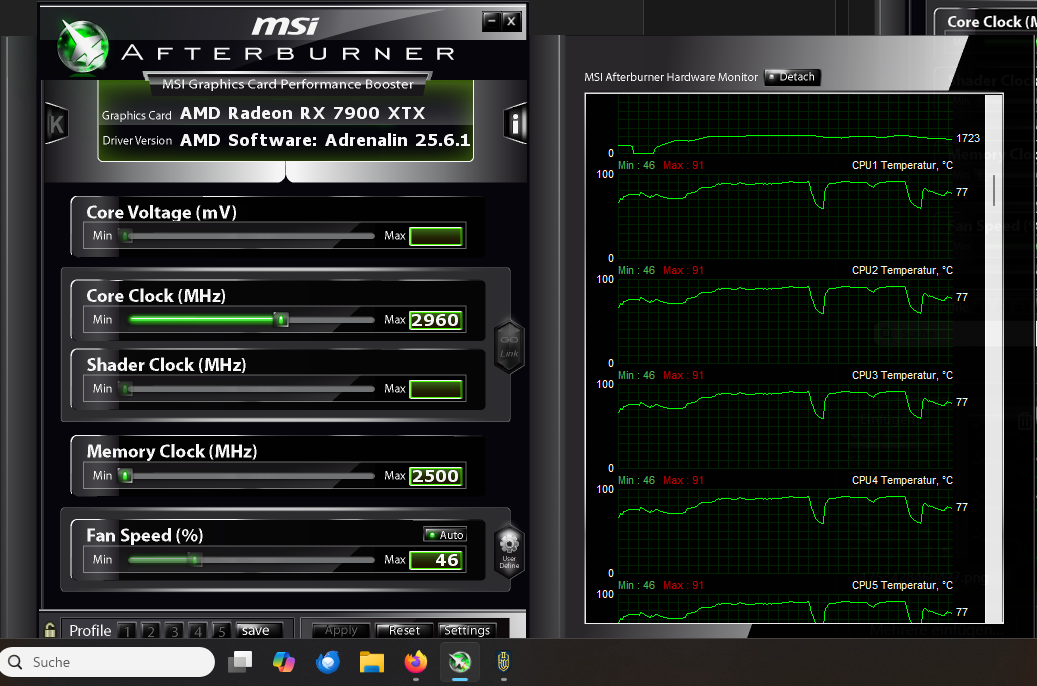Click the Core Clock 2960 value field
The image size is (1037, 686).
tap(436, 320)
